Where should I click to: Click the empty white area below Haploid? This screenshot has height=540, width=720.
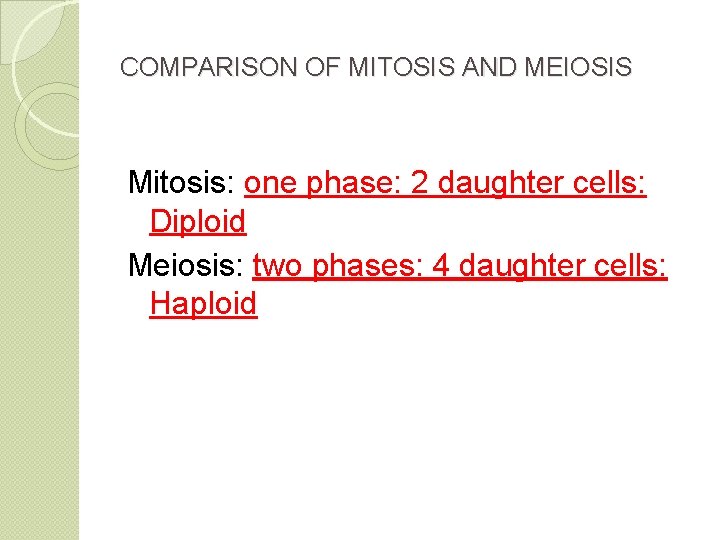400,430
